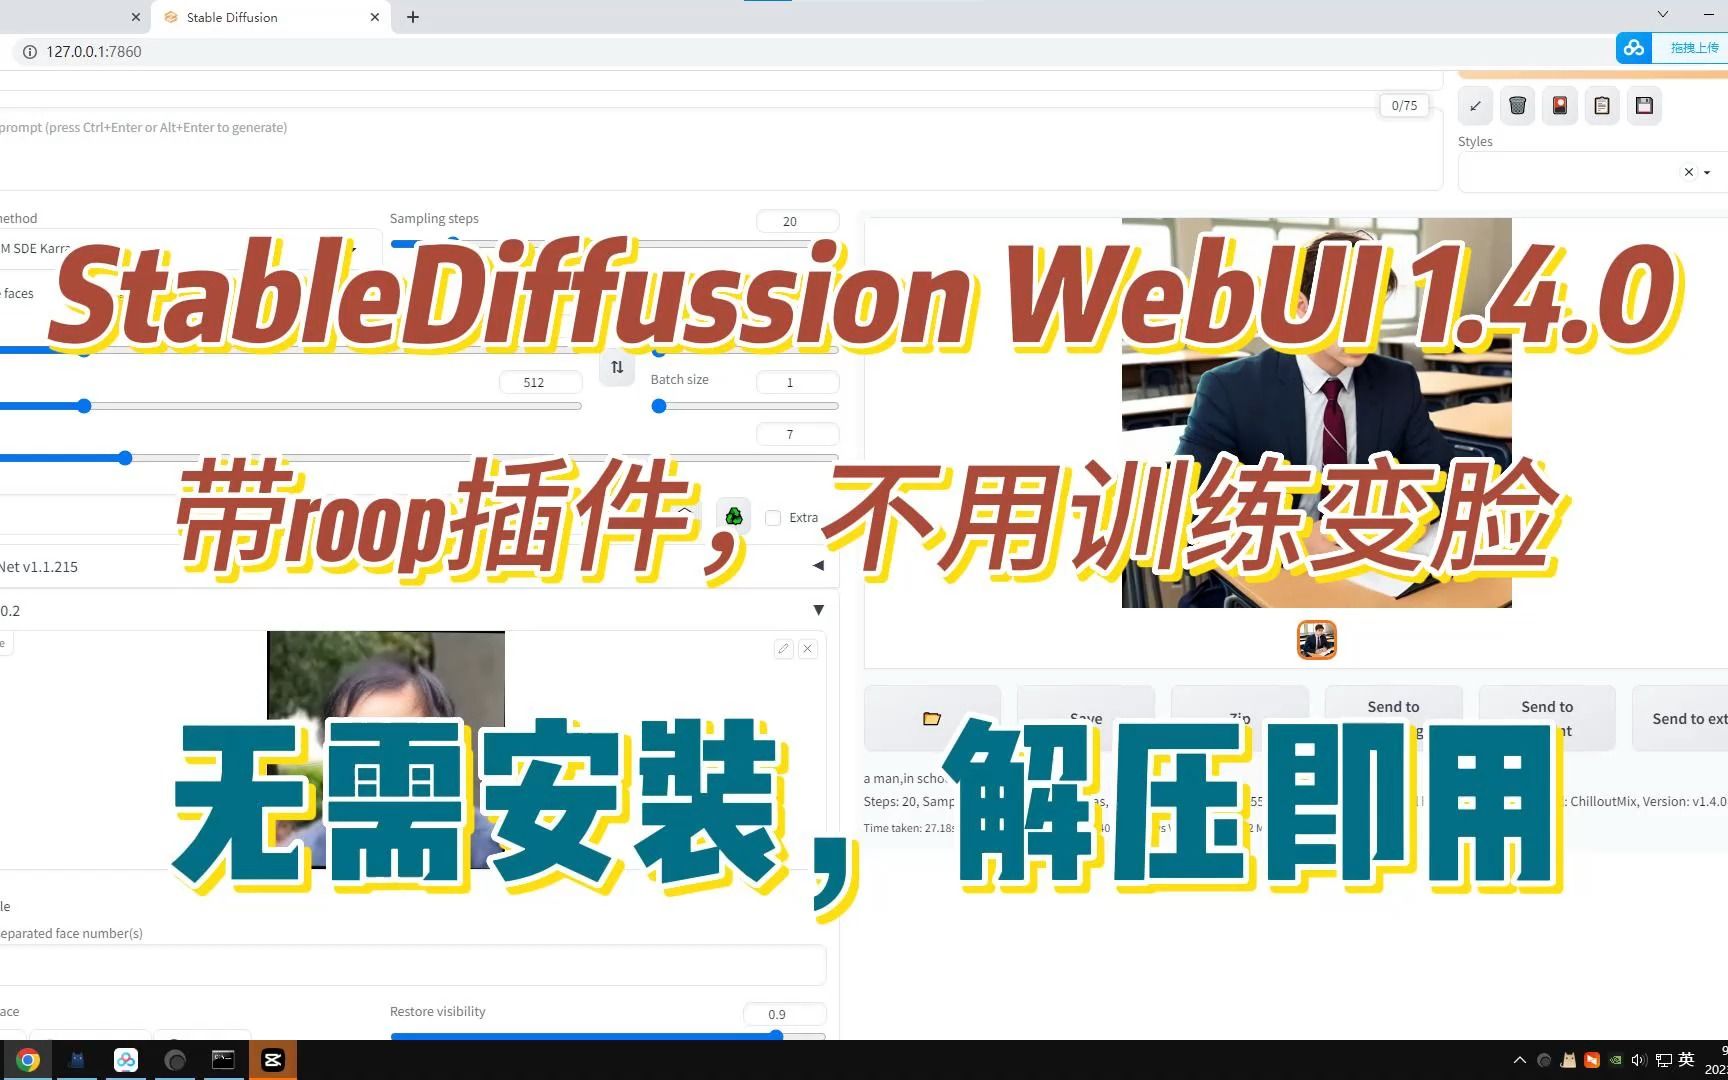1728x1080 pixels.
Task: Click the green recycle icon to reuse seed
Action: pos(734,516)
